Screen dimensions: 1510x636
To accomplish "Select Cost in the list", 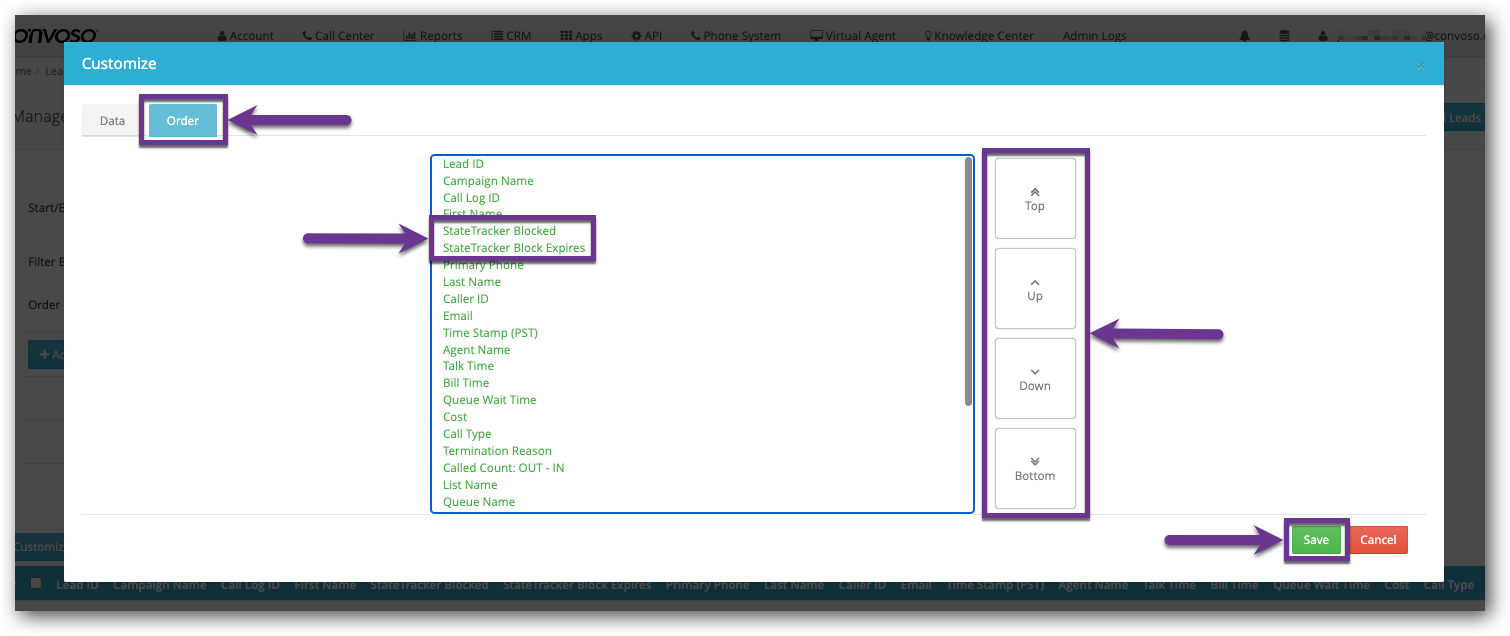I will (x=455, y=417).
